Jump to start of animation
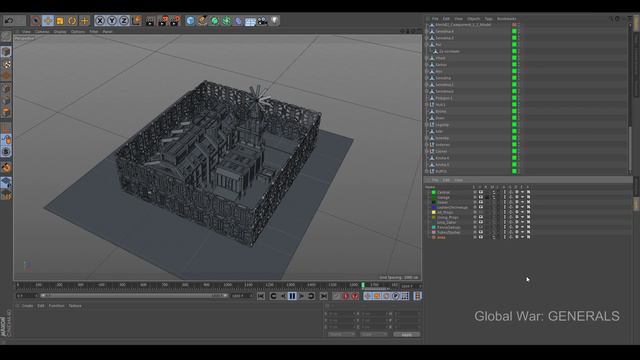The image size is (640, 360). 261,296
